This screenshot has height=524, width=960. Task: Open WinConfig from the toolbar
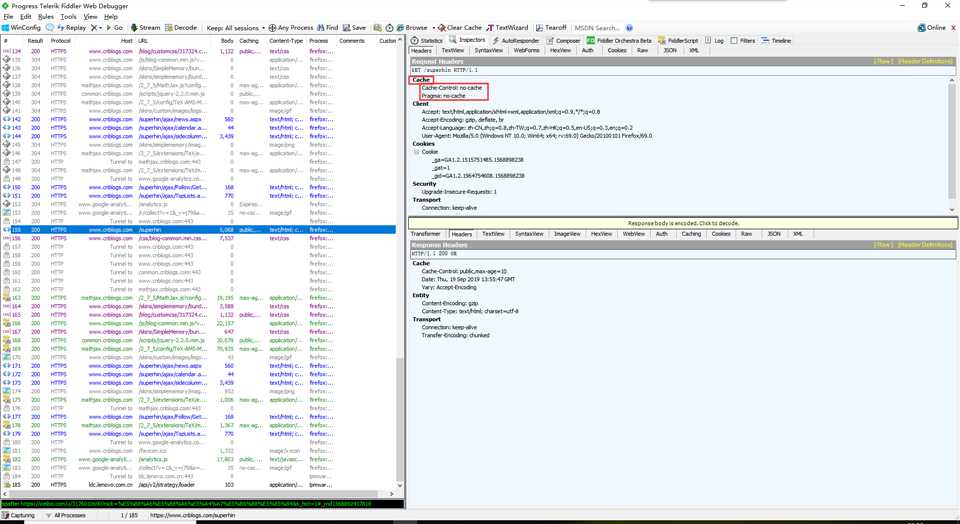click(21, 28)
